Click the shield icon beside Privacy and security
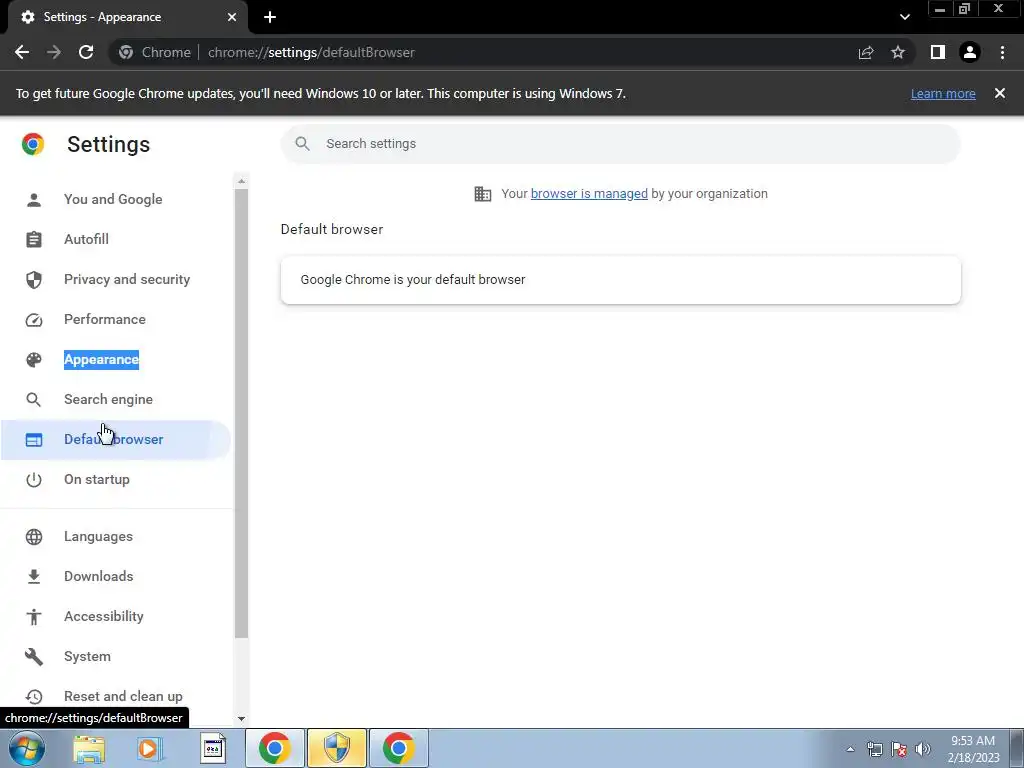Viewport: 1024px width, 768px height. 34,280
